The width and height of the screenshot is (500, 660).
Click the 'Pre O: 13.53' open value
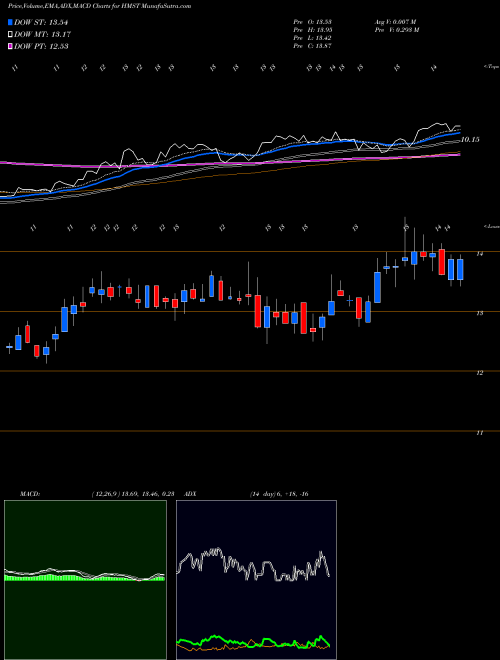(x=313, y=21)
